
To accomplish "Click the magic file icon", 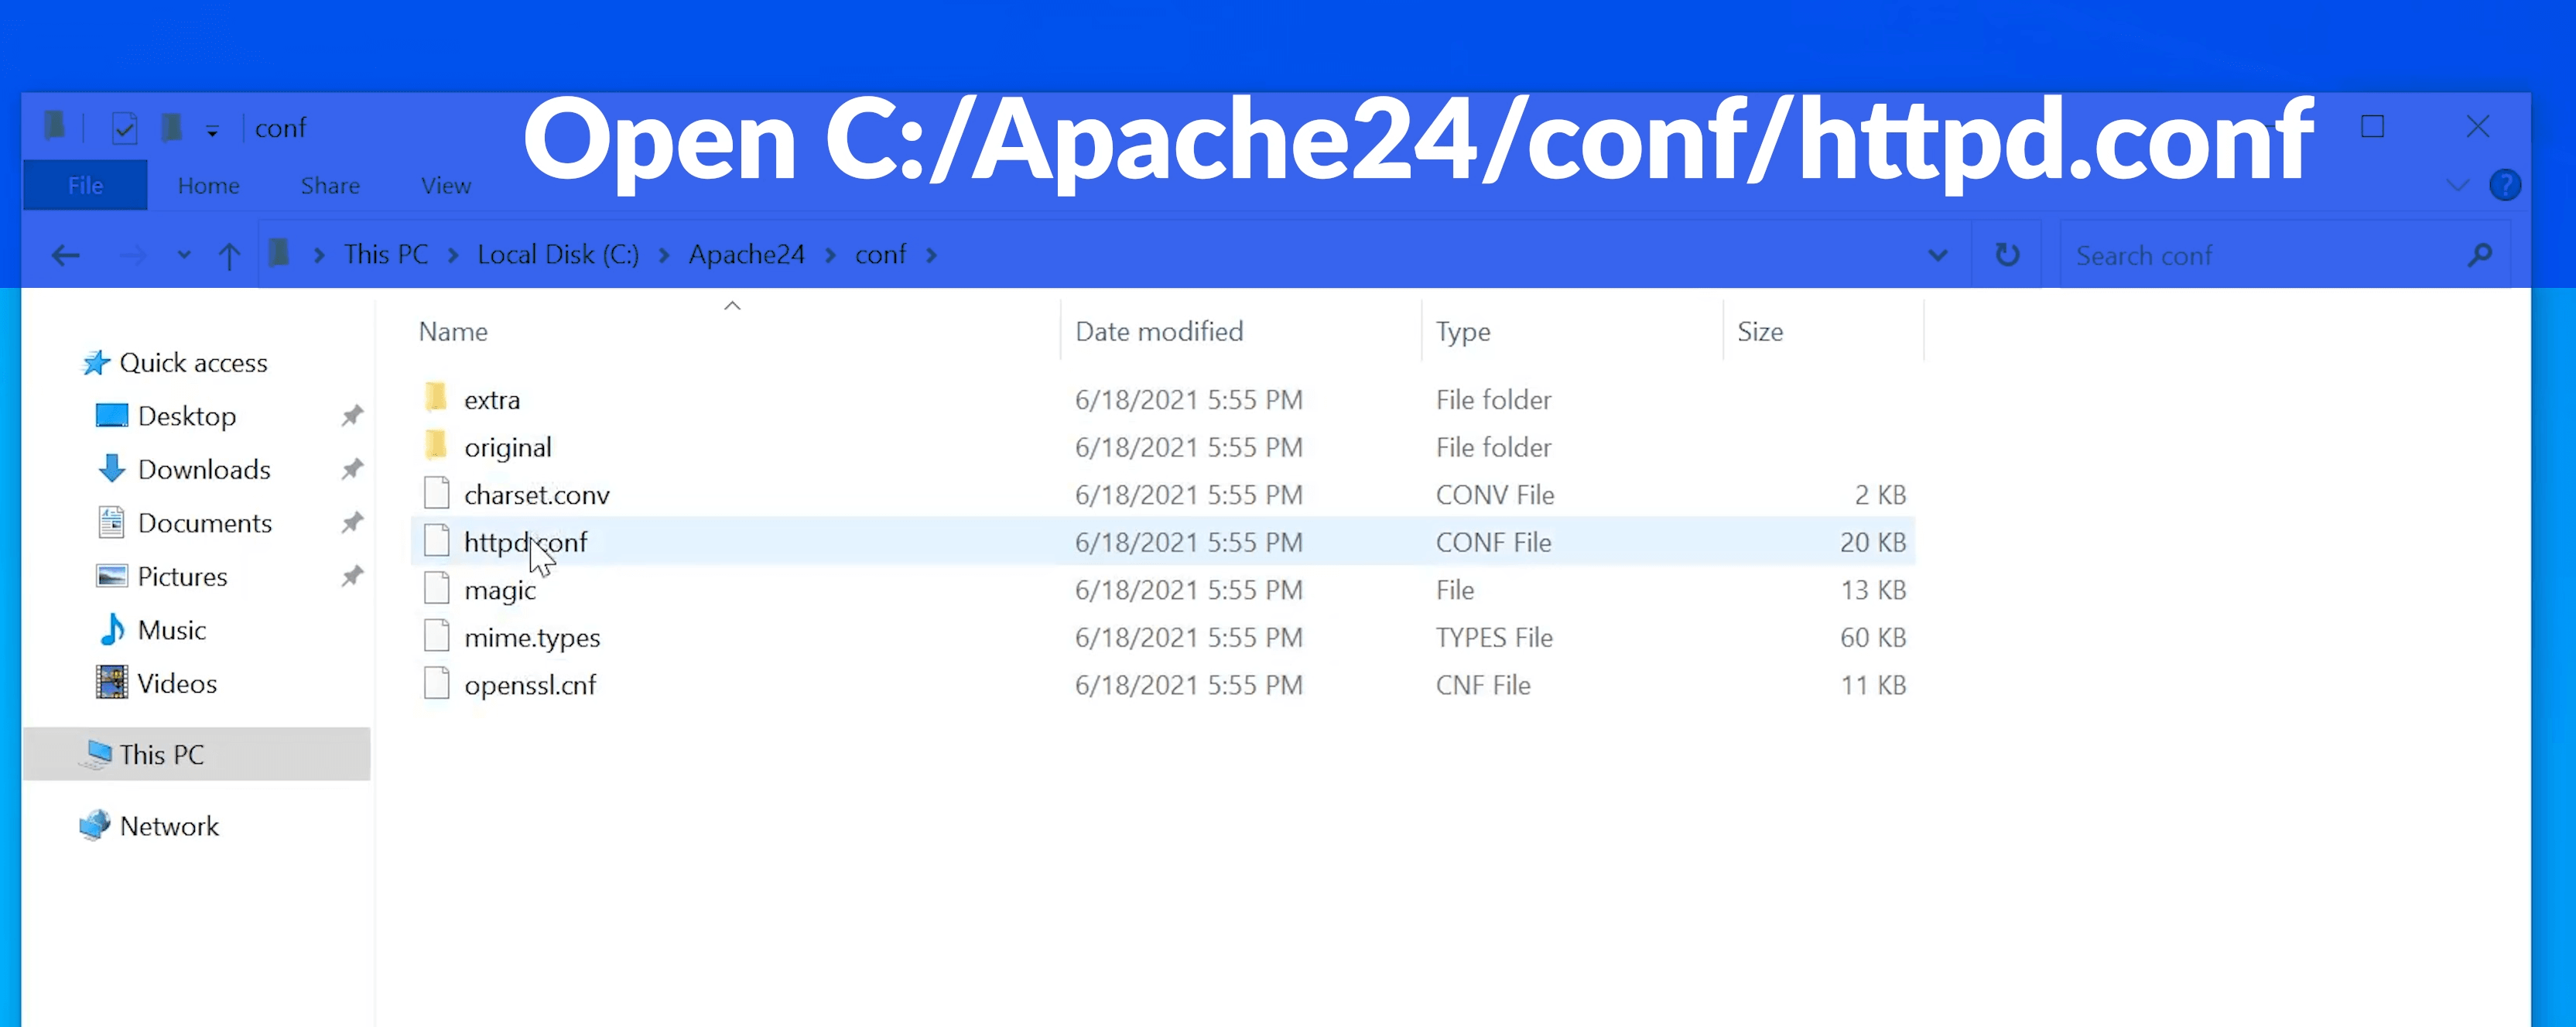I will (x=436, y=588).
